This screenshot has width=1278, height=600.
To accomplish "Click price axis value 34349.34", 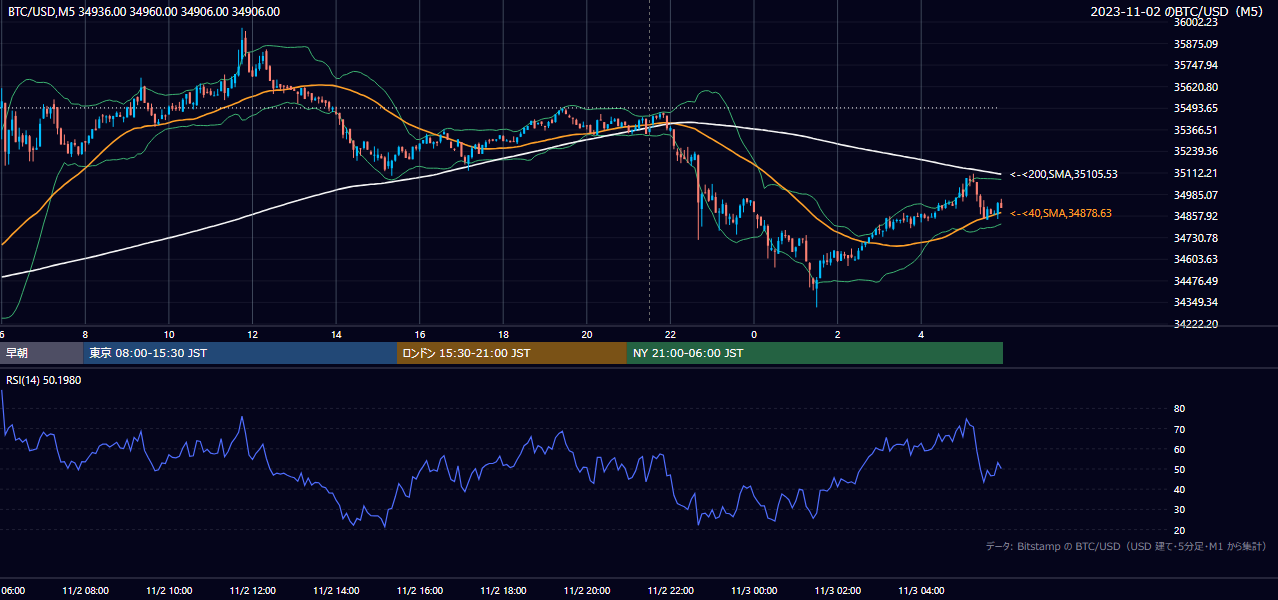I will (1196, 302).
